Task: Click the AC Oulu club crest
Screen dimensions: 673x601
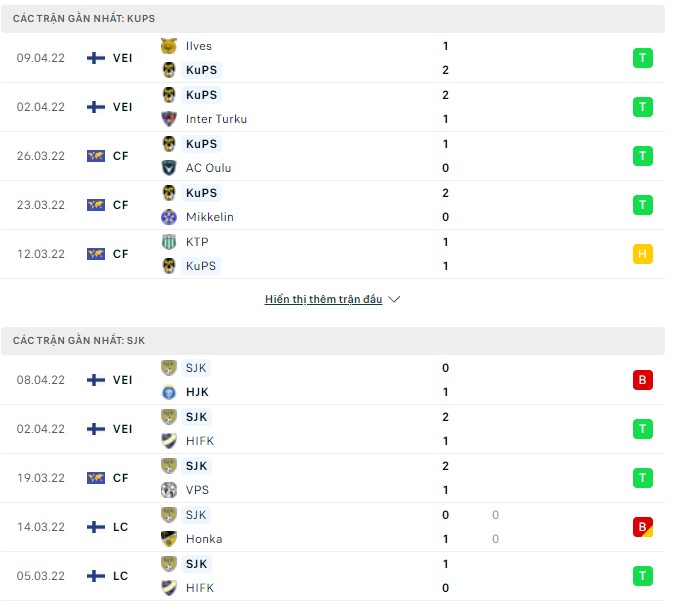Action: [x=168, y=168]
